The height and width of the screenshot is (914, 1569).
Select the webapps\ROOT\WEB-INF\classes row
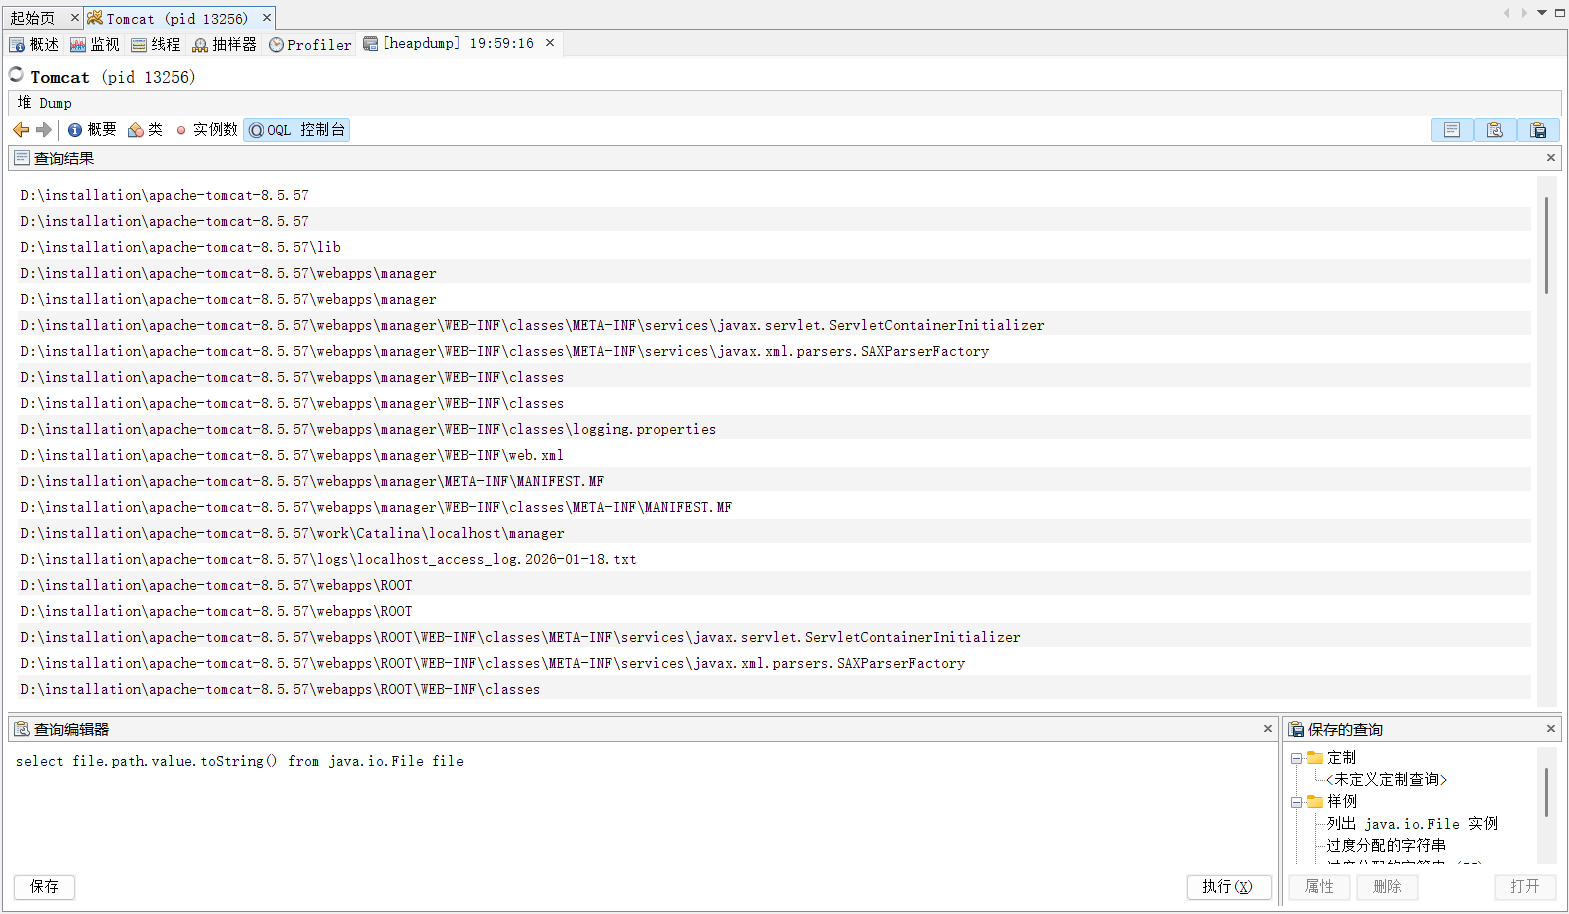point(774,689)
